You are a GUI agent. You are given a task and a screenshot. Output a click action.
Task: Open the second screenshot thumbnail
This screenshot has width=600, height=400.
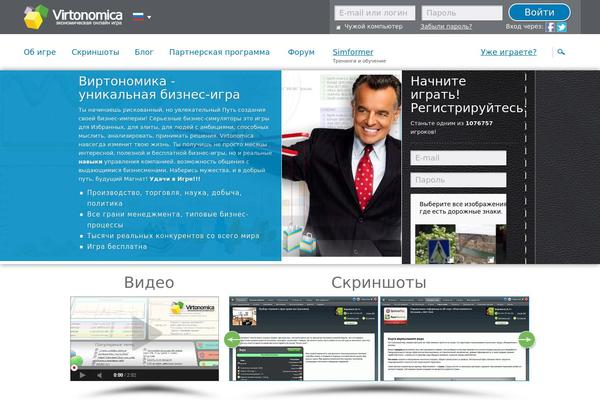[455, 338]
